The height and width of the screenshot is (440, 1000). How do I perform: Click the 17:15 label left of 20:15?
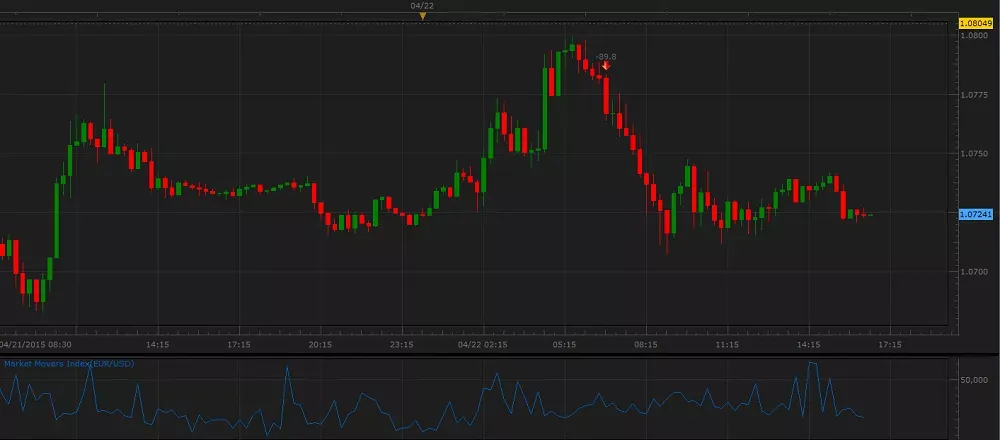pos(239,344)
